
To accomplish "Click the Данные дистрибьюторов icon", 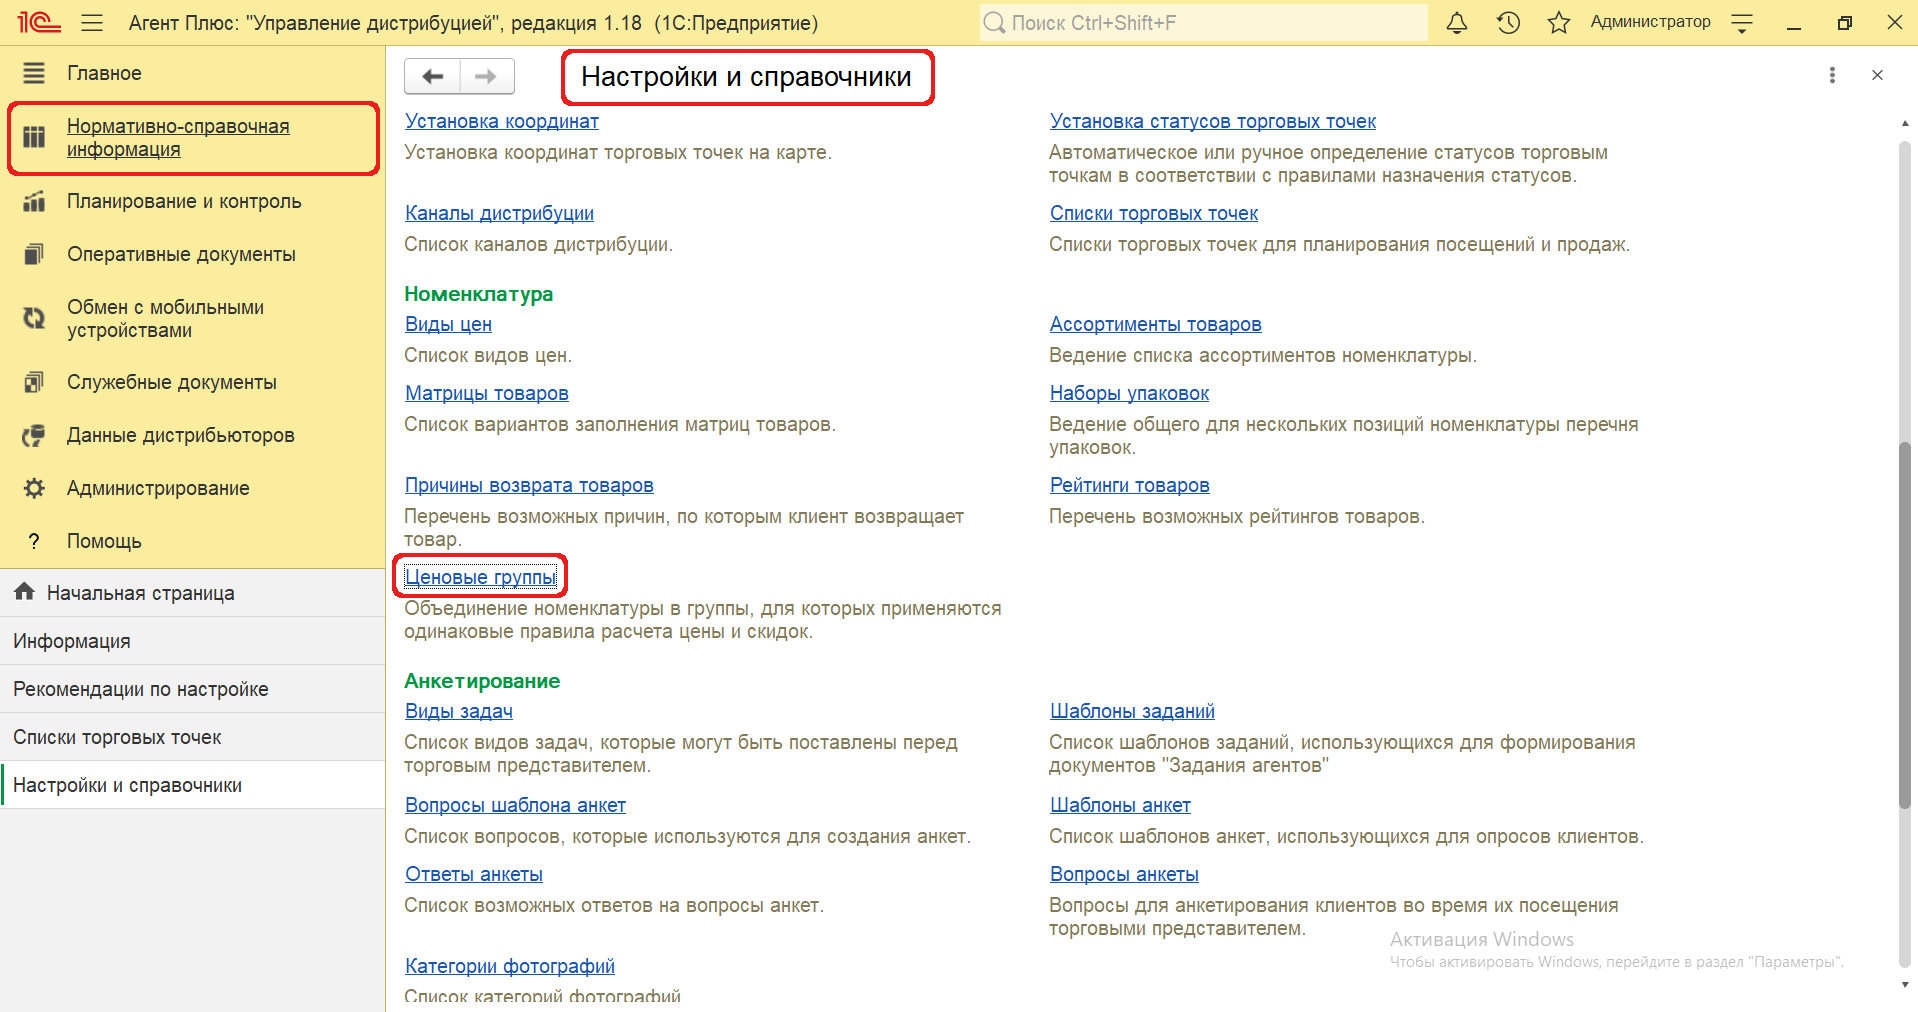I will tap(34, 435).
